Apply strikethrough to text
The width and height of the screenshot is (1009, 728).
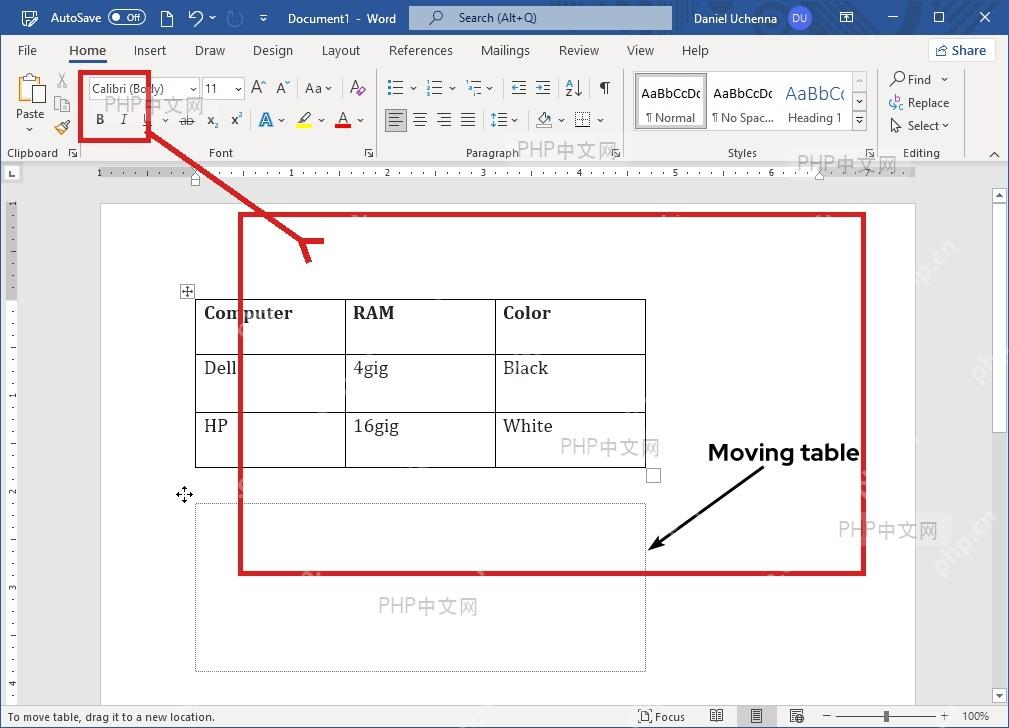(x=187, y=120)
